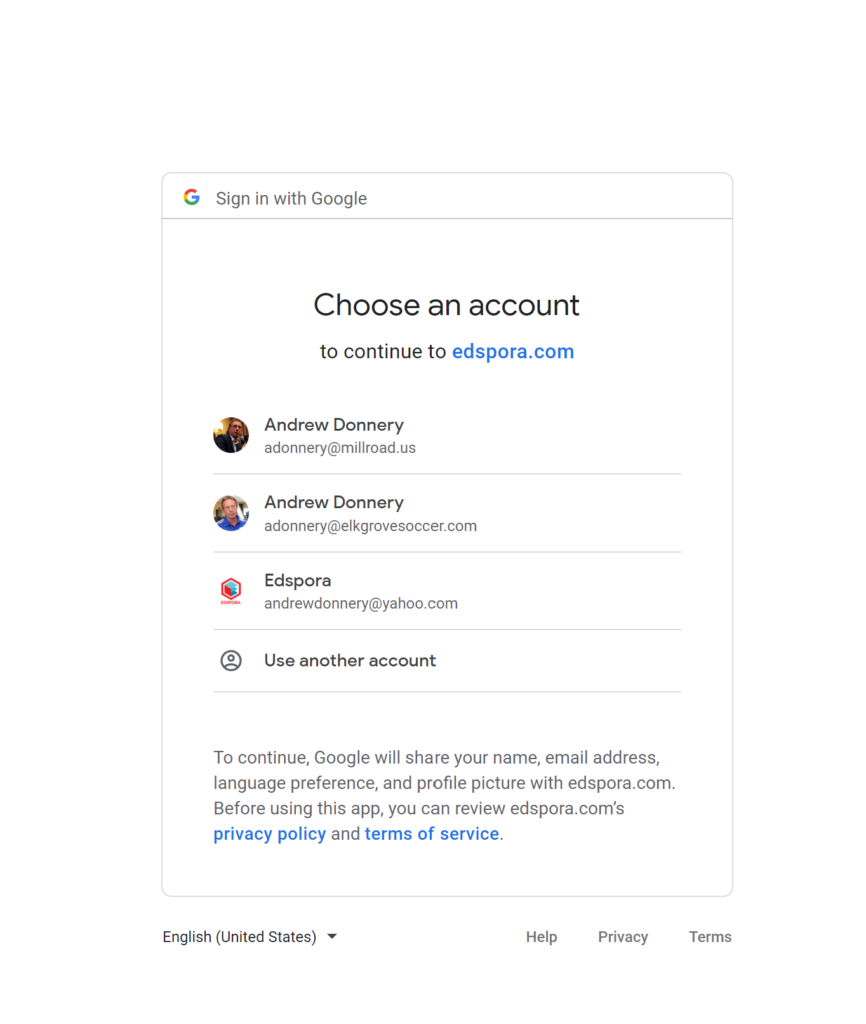Screen dimensions: 866x1024
Task: Click Help in the footer
Action: pos(541,937)
